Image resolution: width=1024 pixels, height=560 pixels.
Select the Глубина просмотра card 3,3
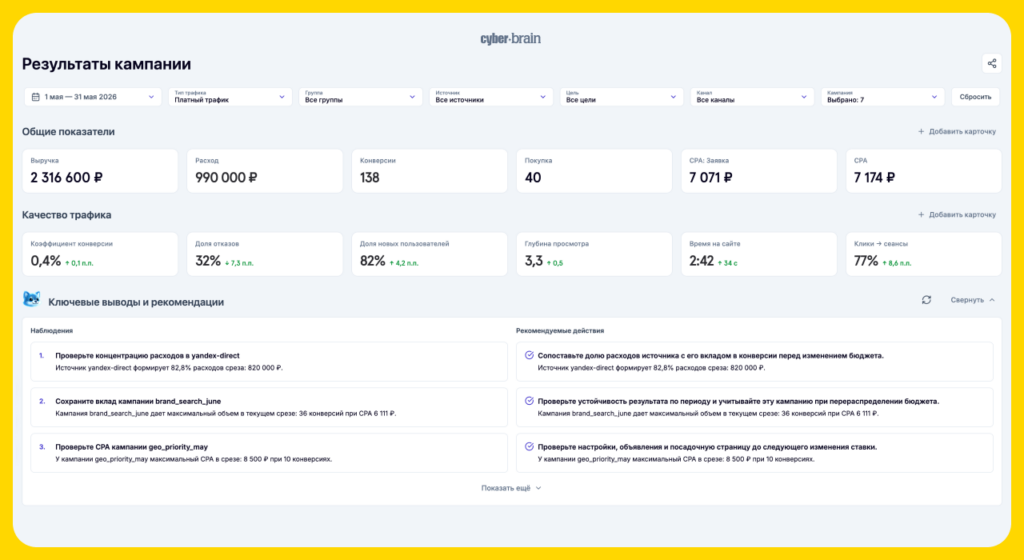pos(594,254)
